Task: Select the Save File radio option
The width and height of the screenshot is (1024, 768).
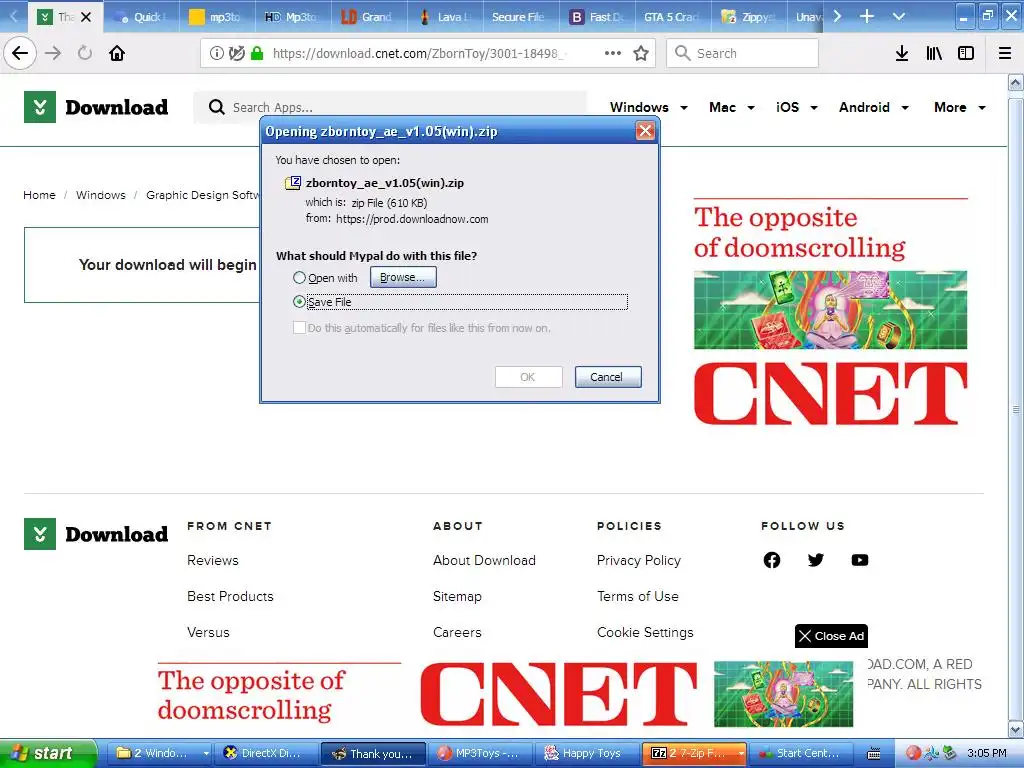Action: pyautogui.click(x=299, y=301)
